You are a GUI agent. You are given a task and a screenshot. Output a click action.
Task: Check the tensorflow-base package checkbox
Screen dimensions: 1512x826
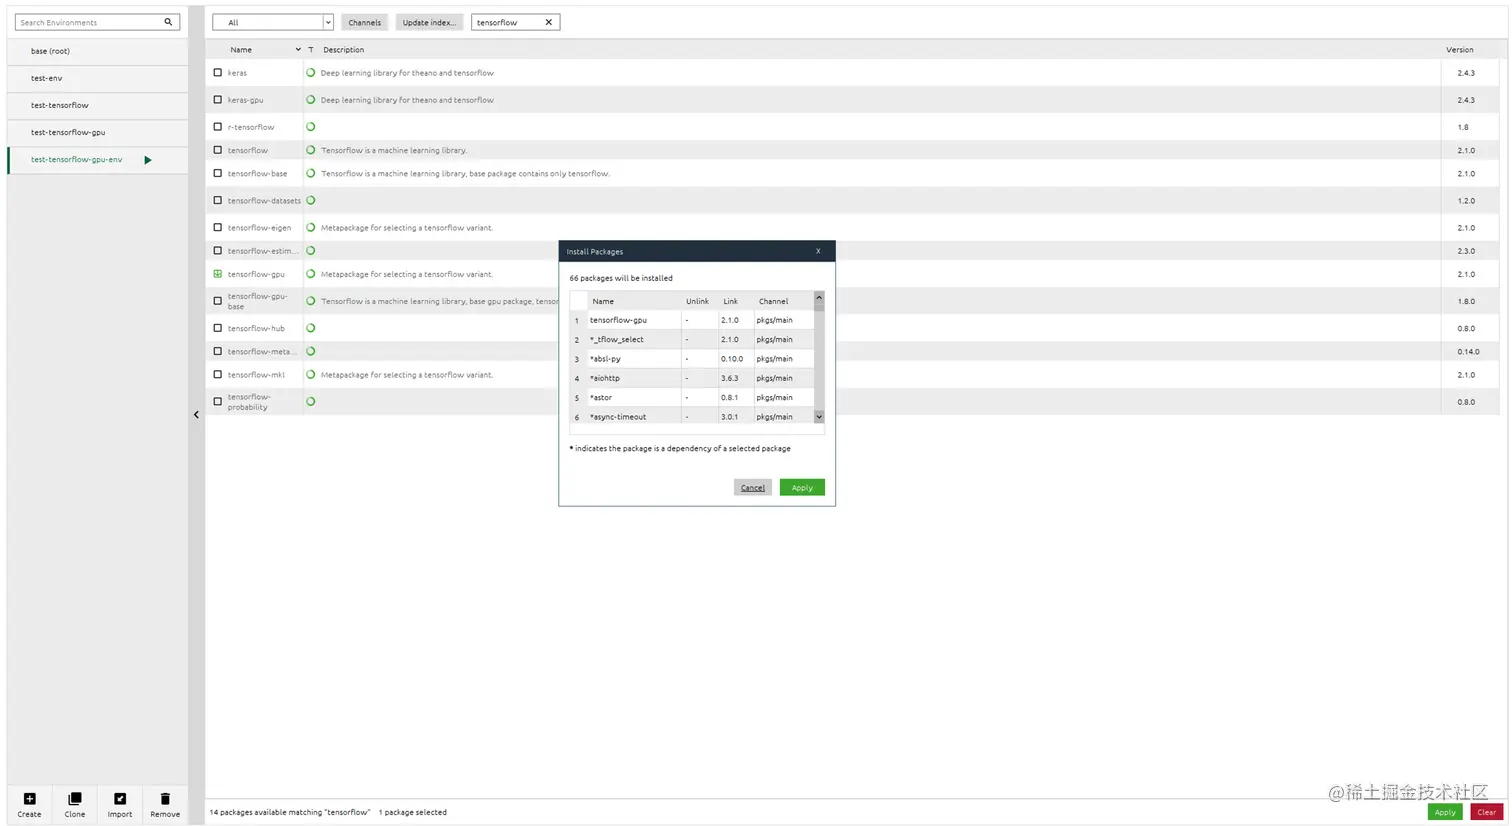218,173
